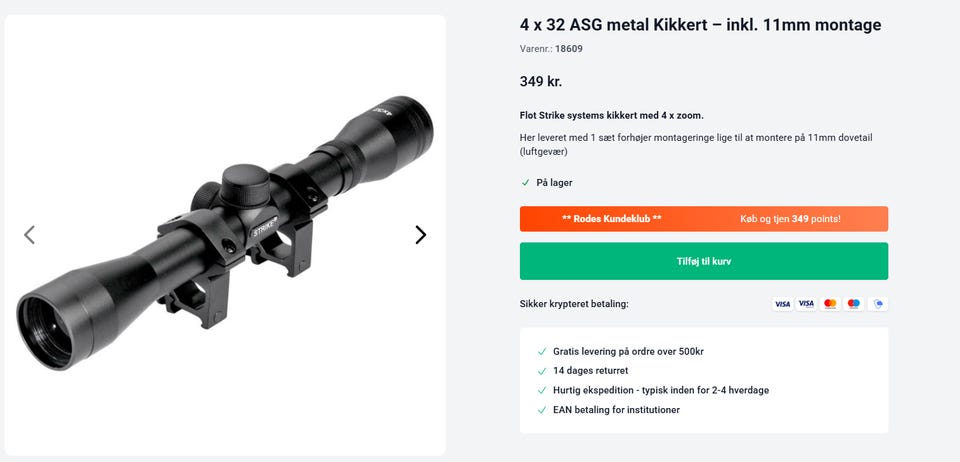Select the Maestro payment icon

coord(853,304)
